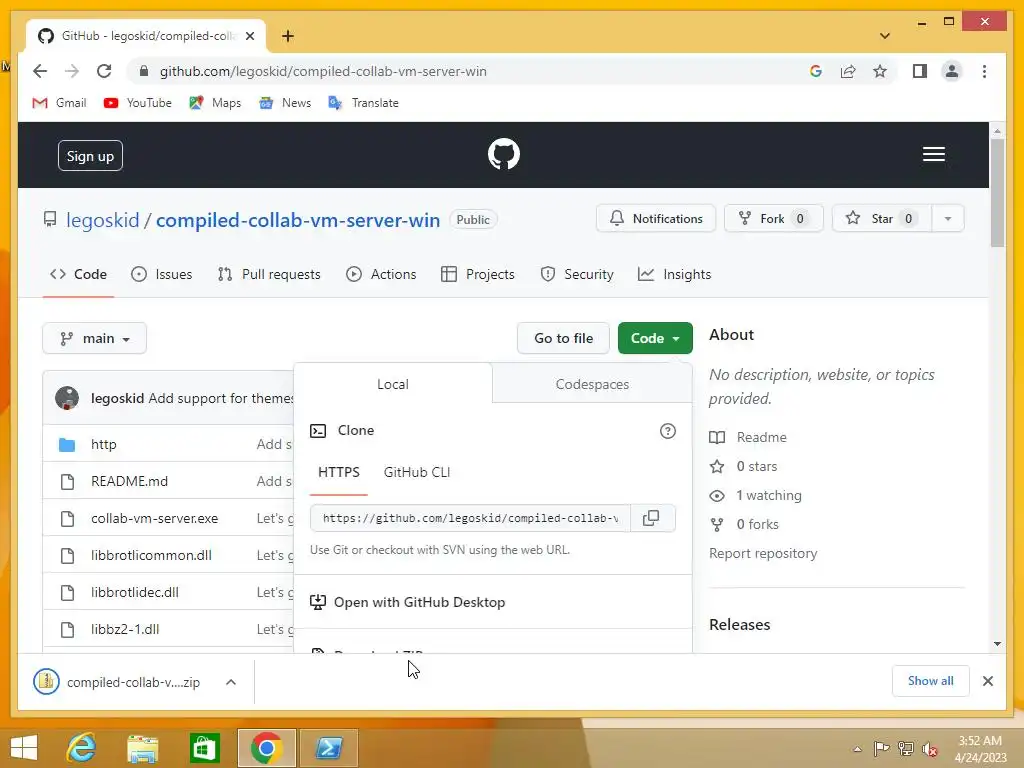
Task: Click Show all downloads
Action: (931, 681)
